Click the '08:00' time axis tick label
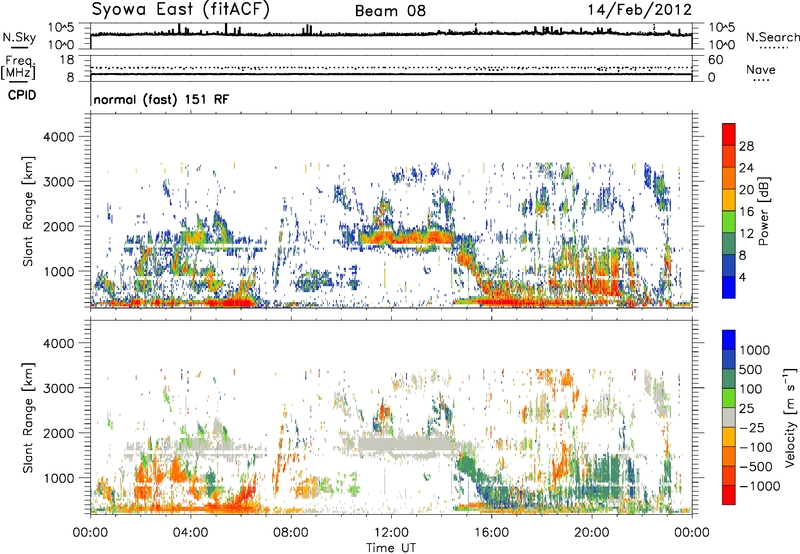 [x=291, y=533]
